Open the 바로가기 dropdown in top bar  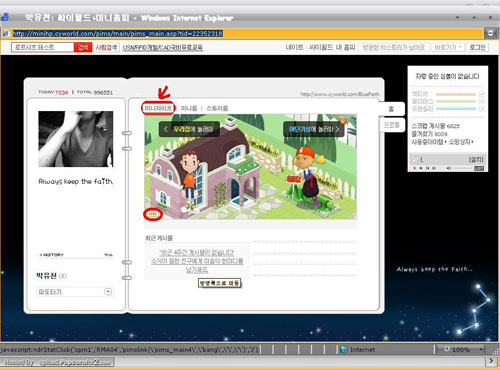pos(448,47)
